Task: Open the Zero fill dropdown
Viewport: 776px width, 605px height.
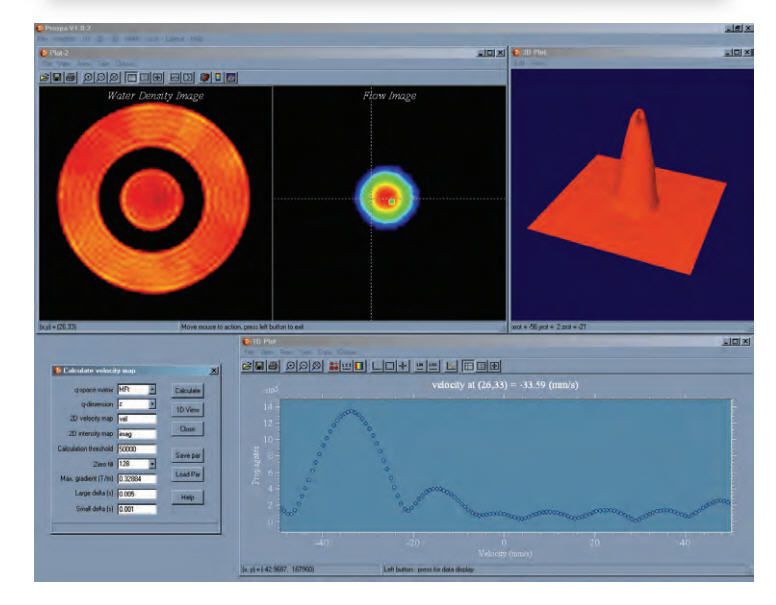Action: pyautogui.click(x=152, y=464)
